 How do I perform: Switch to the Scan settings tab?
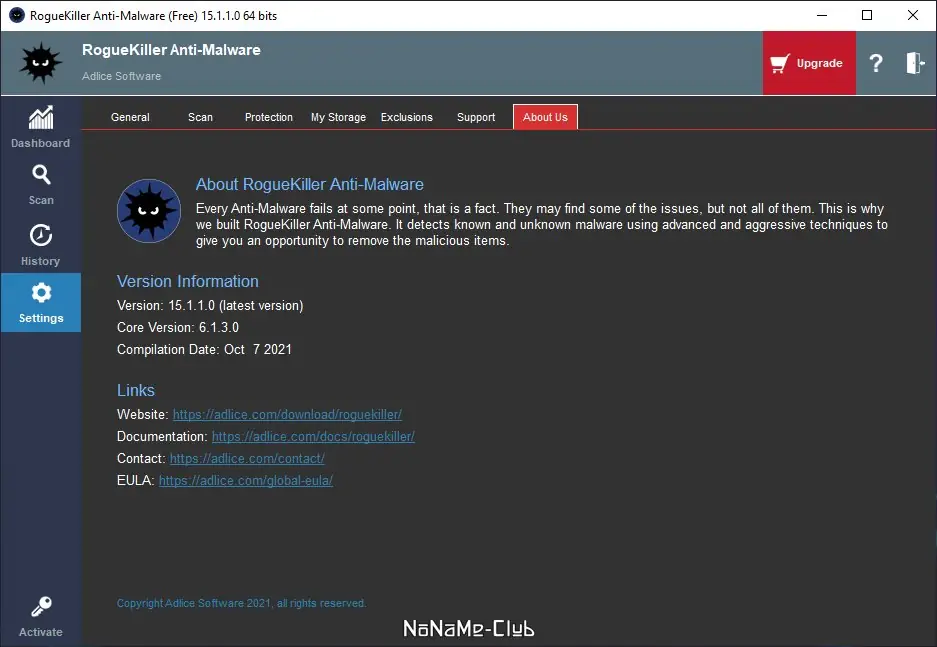pyautogui.click(x=200, y=117)
